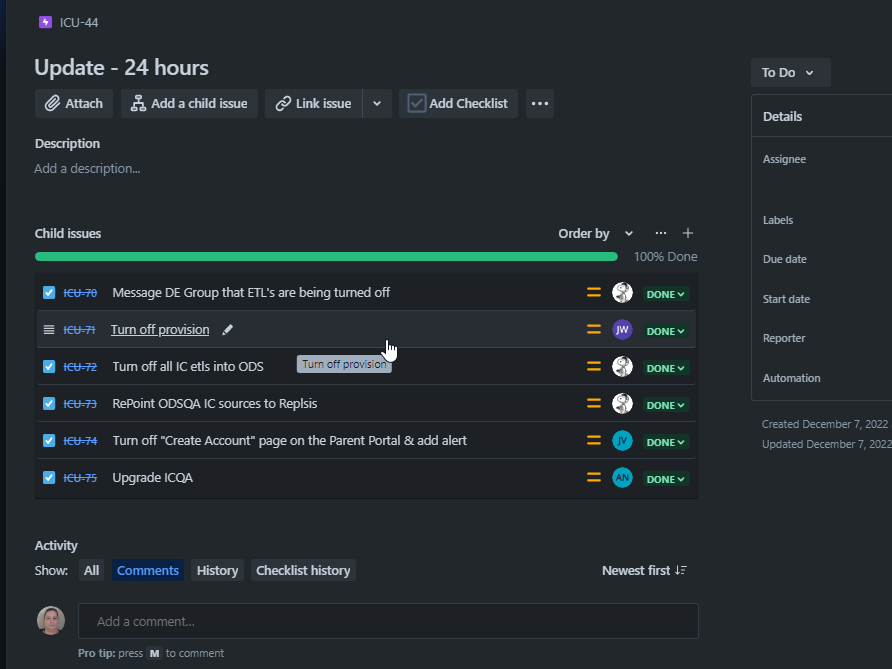Click the priority icon on ICU-75 row
The width and height of the screenshot is (892, 669).
coord(594,477)
